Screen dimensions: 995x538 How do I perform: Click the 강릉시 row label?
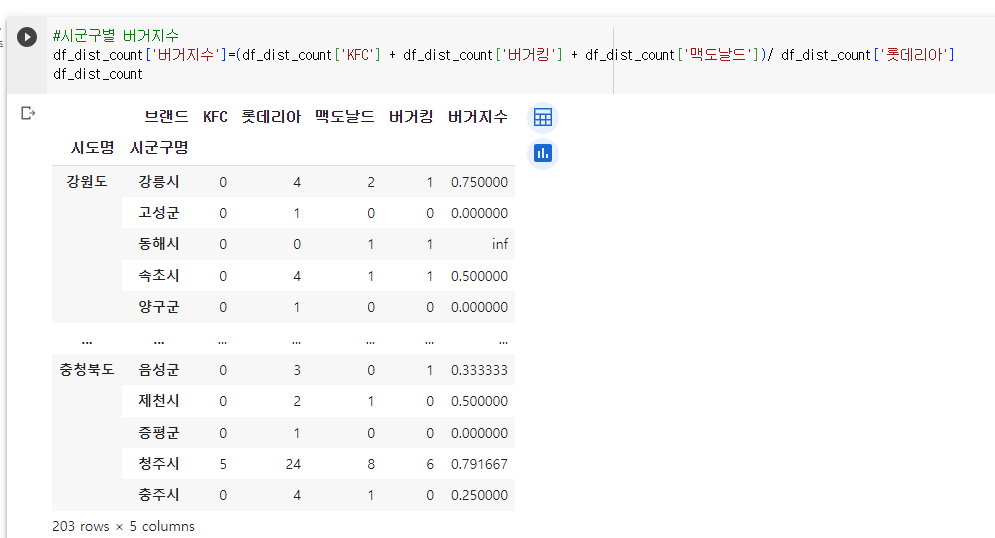coord(159,181)
